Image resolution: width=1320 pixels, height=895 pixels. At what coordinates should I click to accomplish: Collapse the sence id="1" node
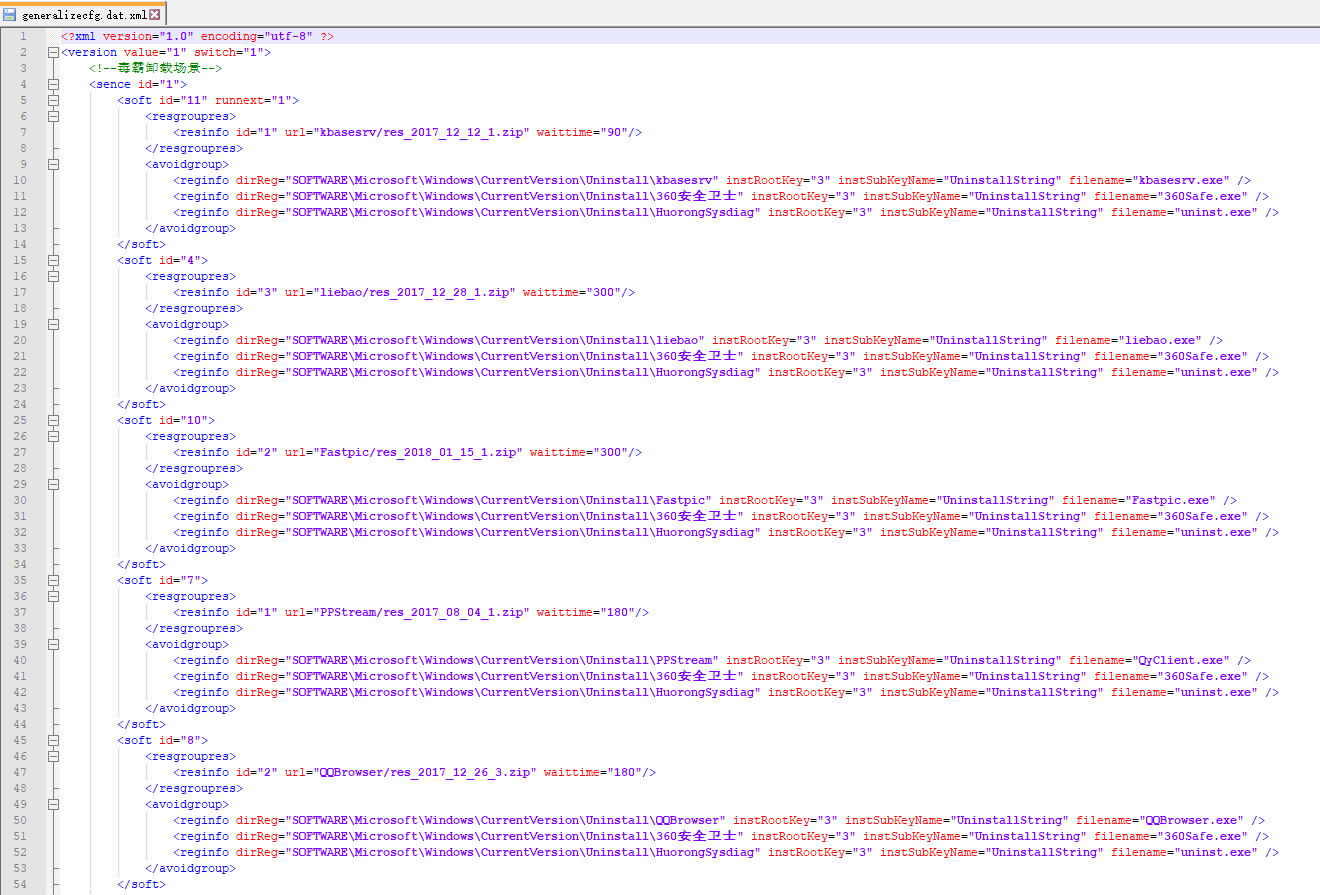52,84
